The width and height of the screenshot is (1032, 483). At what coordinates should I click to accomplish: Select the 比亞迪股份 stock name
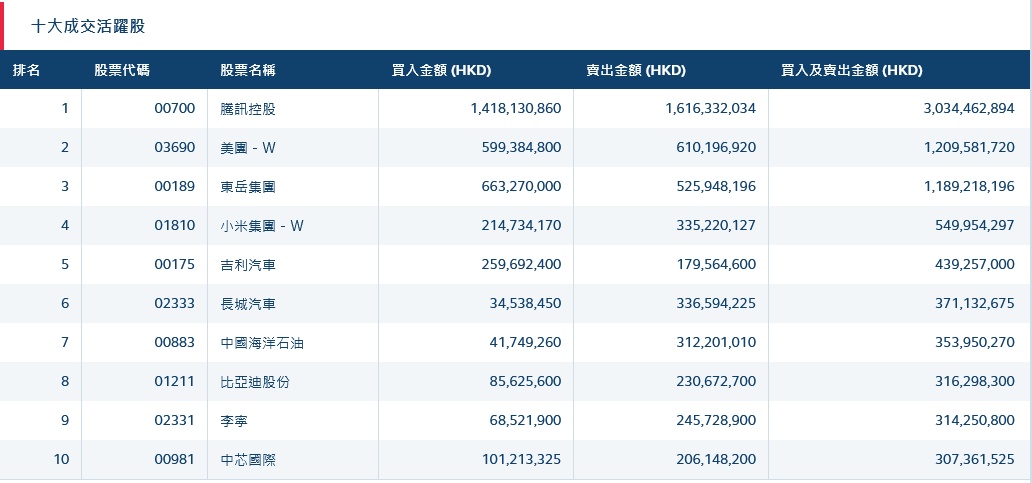pyautogui.click(x=255, y=381)
